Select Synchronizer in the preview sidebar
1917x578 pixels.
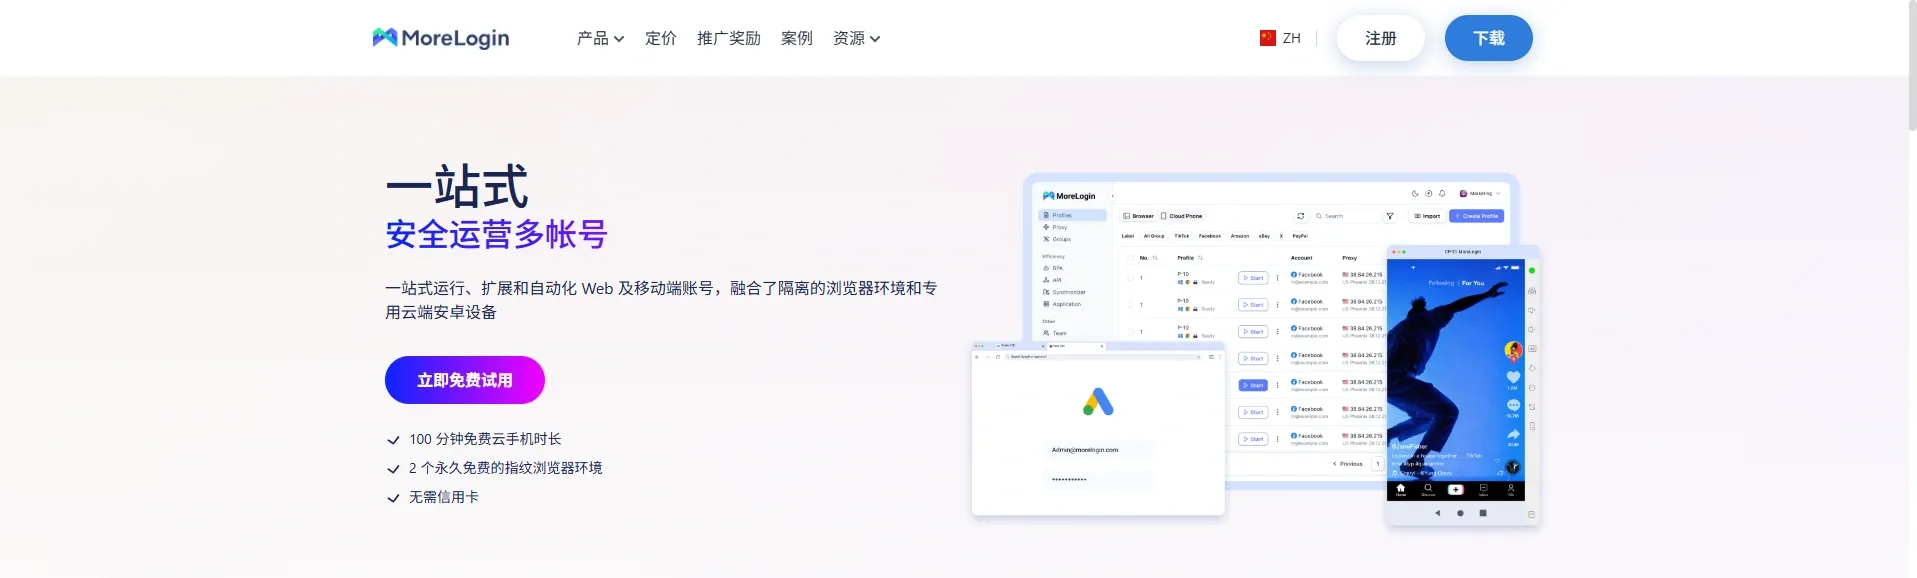coord(1065,292)
